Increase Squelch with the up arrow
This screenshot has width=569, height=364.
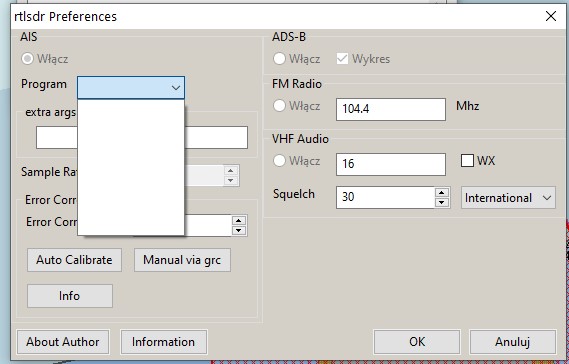tap(442, 192)
